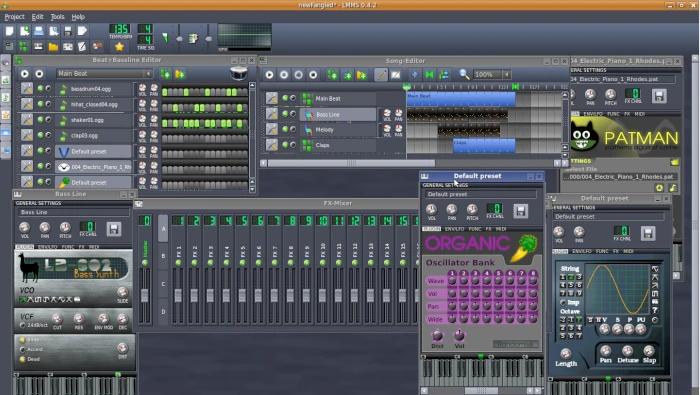Open the FUNC tab in Bass Line window
The width and height of the screenshot is (700, 395).
click(68, 247)
